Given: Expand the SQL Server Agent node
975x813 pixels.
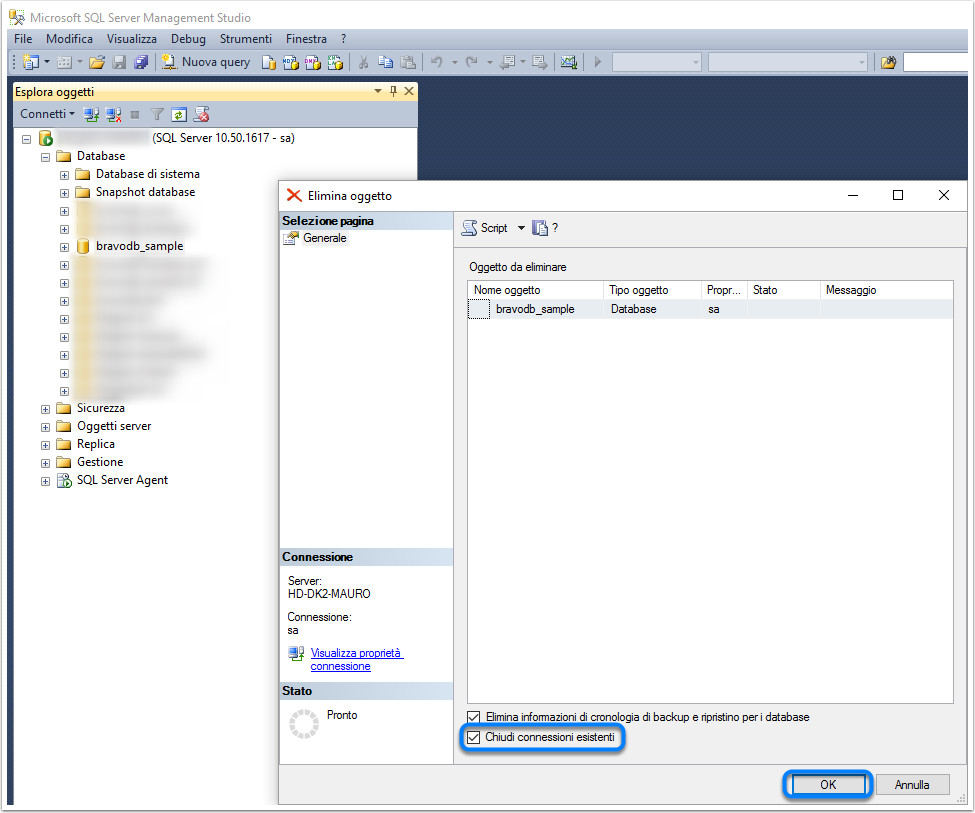Looking at the screenshot, I should [45, 481].
